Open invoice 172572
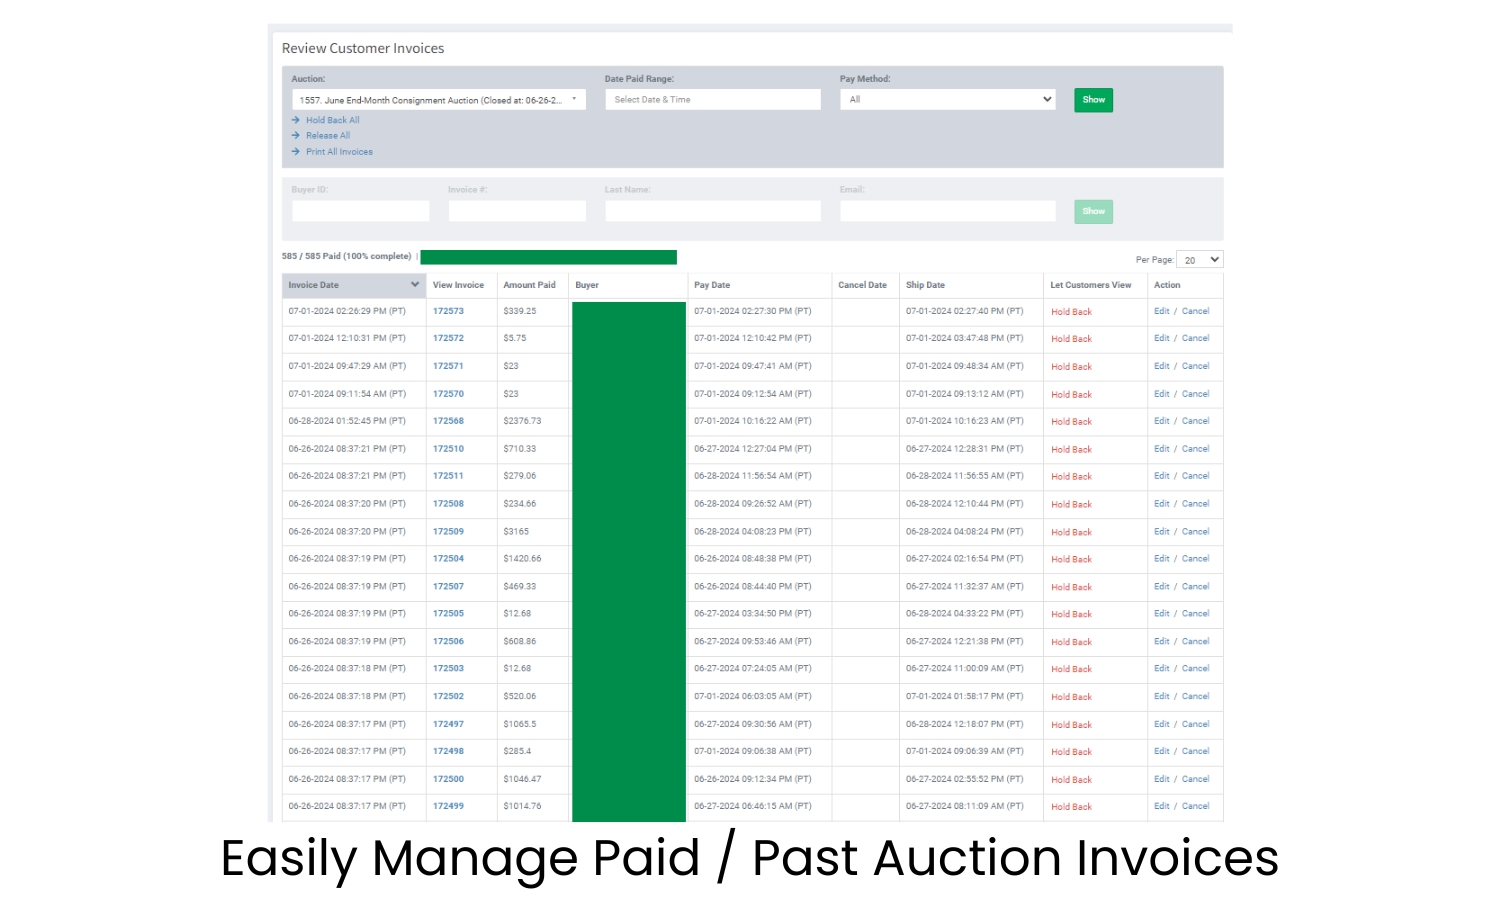The height and width of the screenshot is (900, 1500). point(448,338)
